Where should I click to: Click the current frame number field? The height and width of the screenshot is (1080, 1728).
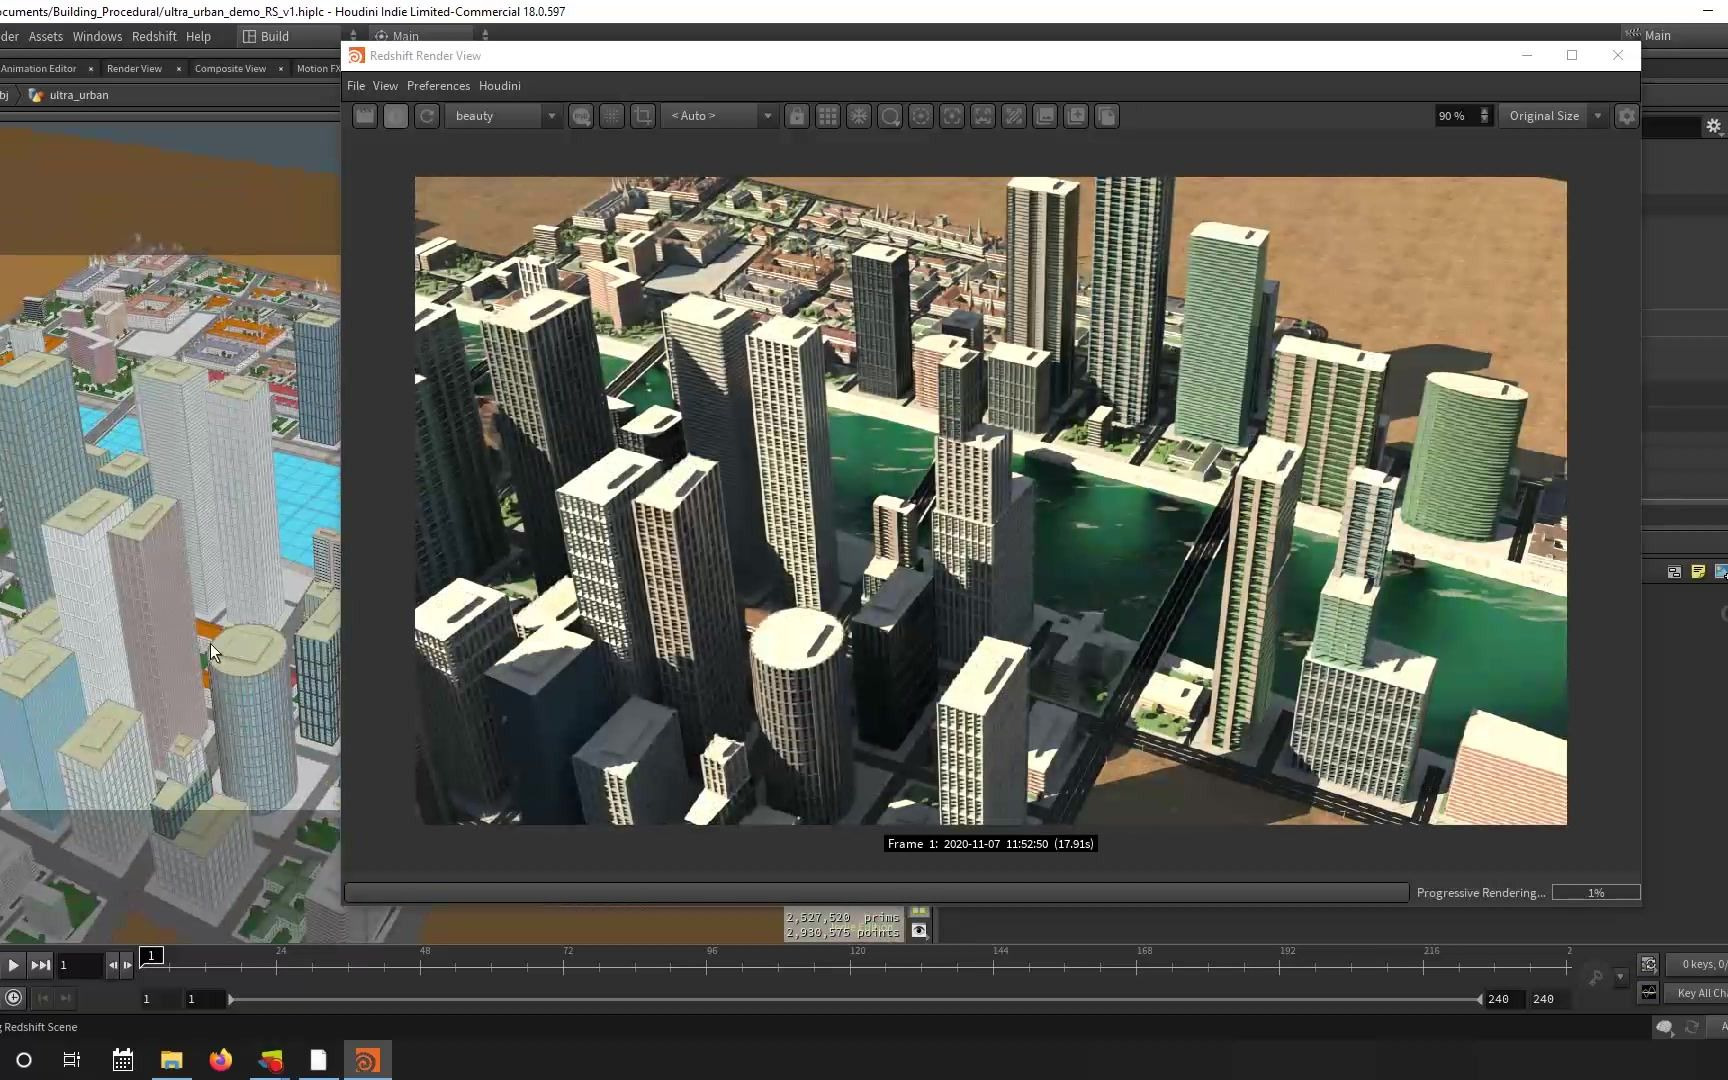click(x=79, y=965)
